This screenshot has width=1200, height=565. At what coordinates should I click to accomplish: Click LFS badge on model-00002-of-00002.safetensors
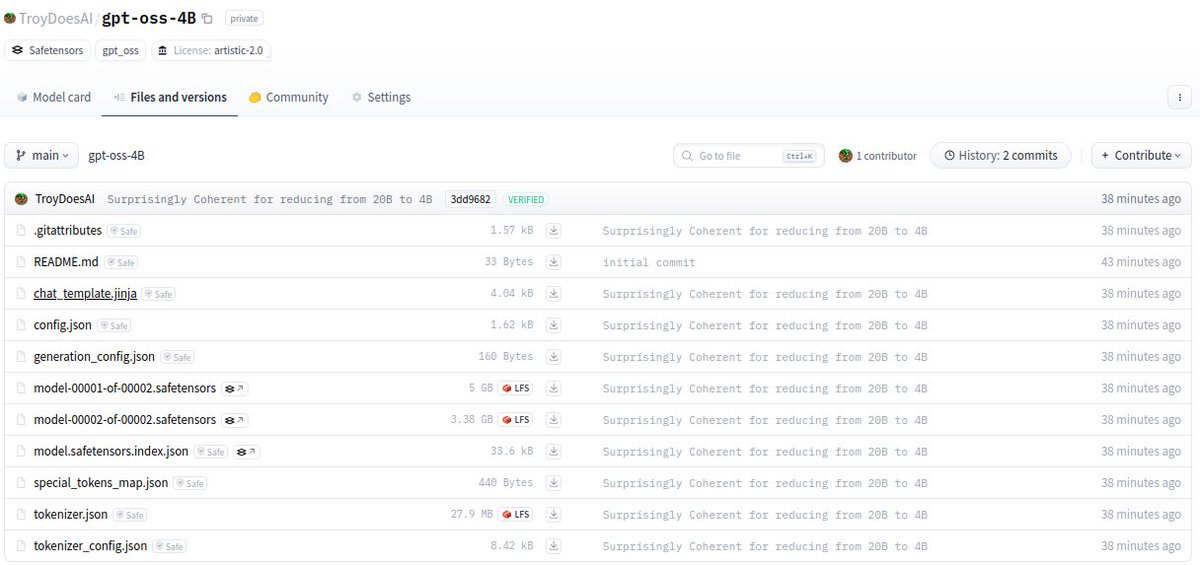(516, 420)
